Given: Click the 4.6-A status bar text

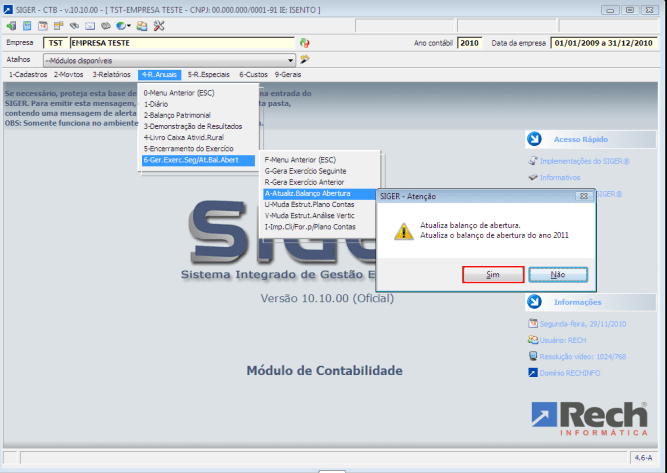Looking at the screenshot, I should coord(643,458).
